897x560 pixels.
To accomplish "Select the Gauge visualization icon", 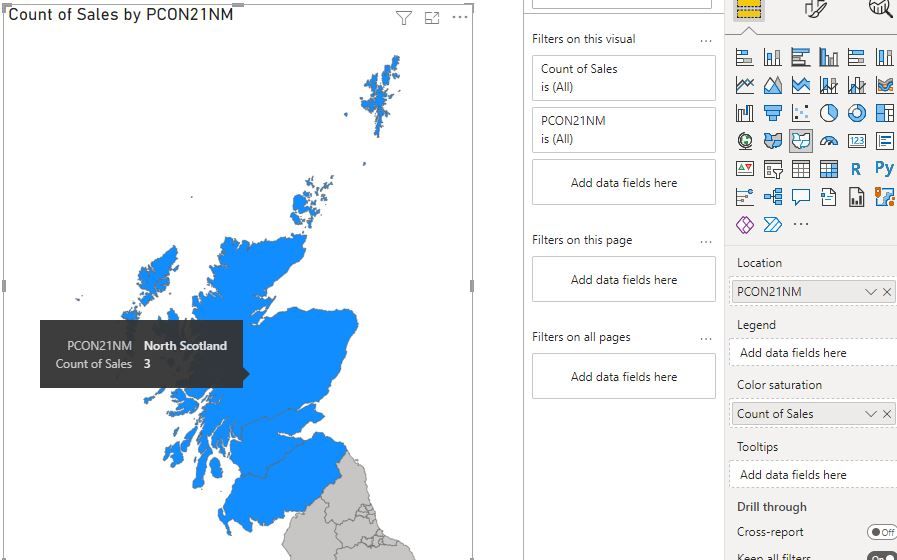I will click(x=829, y=141).
